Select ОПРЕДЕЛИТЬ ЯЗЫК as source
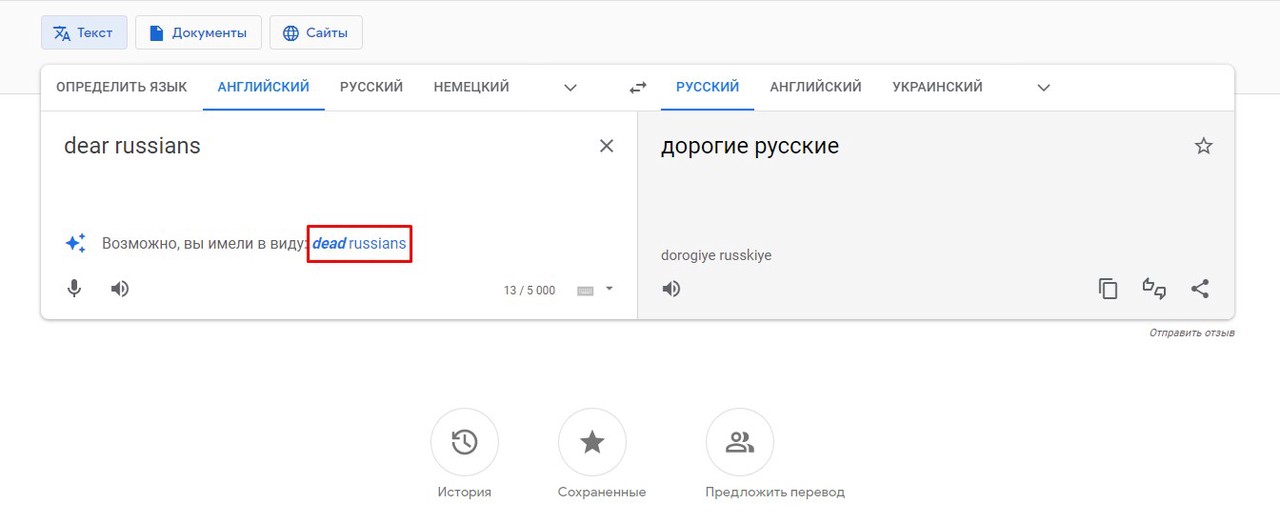The width and height of the screenshot is (1280, 524). [121, 87]
